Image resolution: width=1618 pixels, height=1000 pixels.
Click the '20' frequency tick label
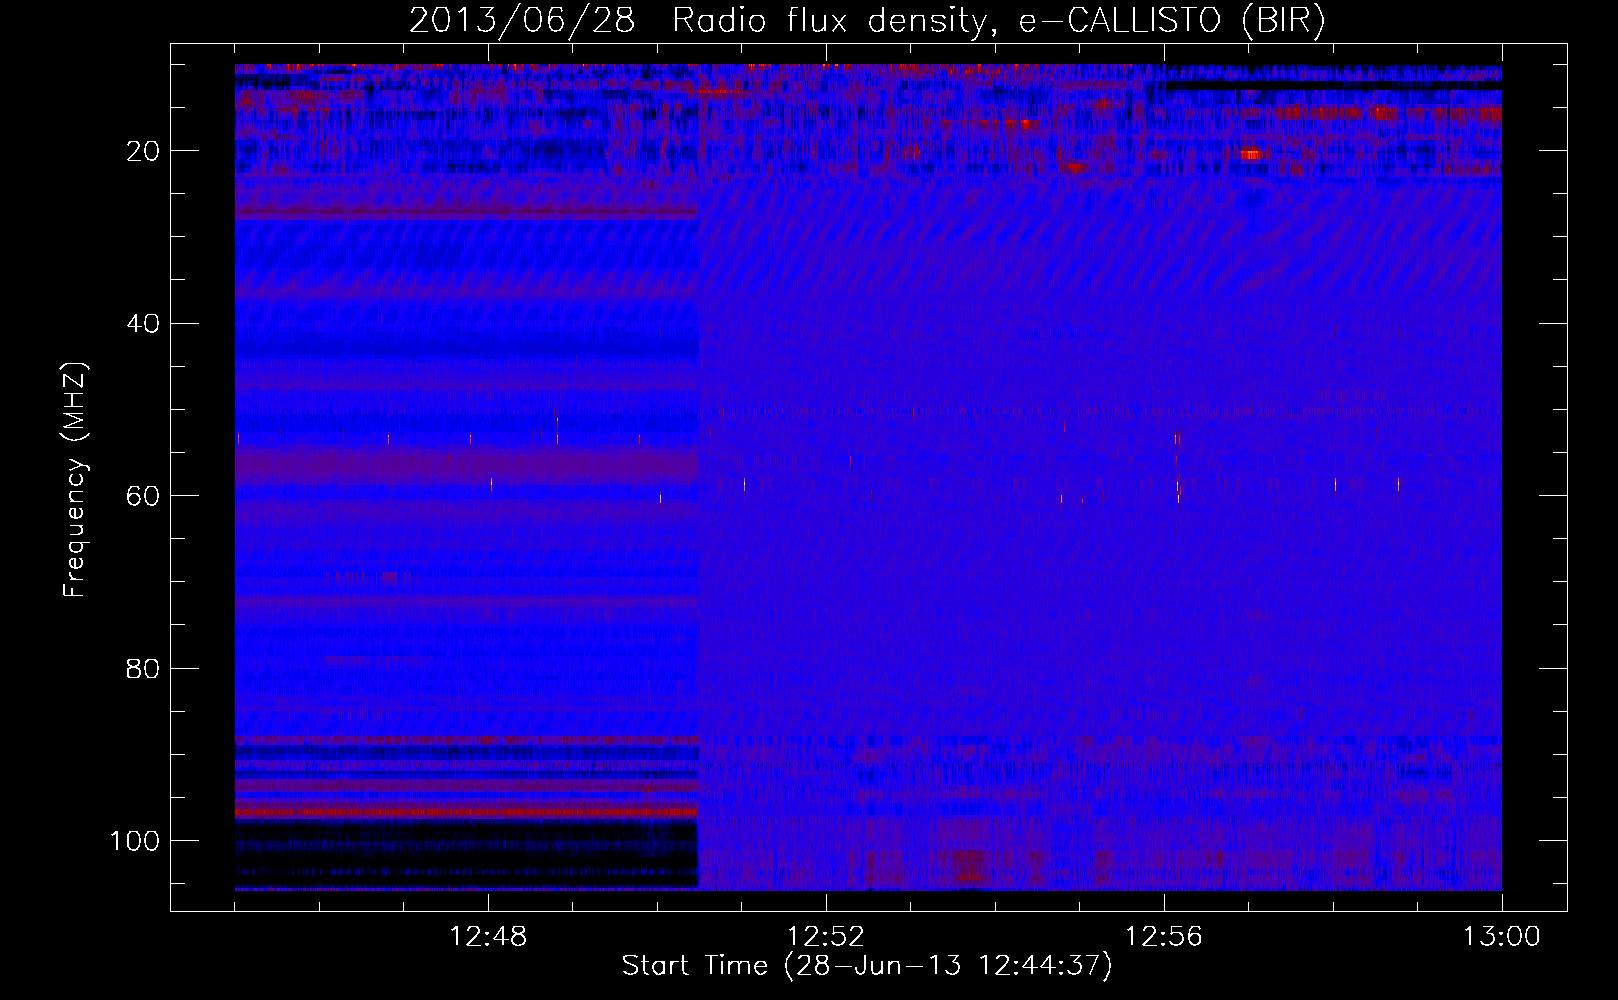coord(142,151)
